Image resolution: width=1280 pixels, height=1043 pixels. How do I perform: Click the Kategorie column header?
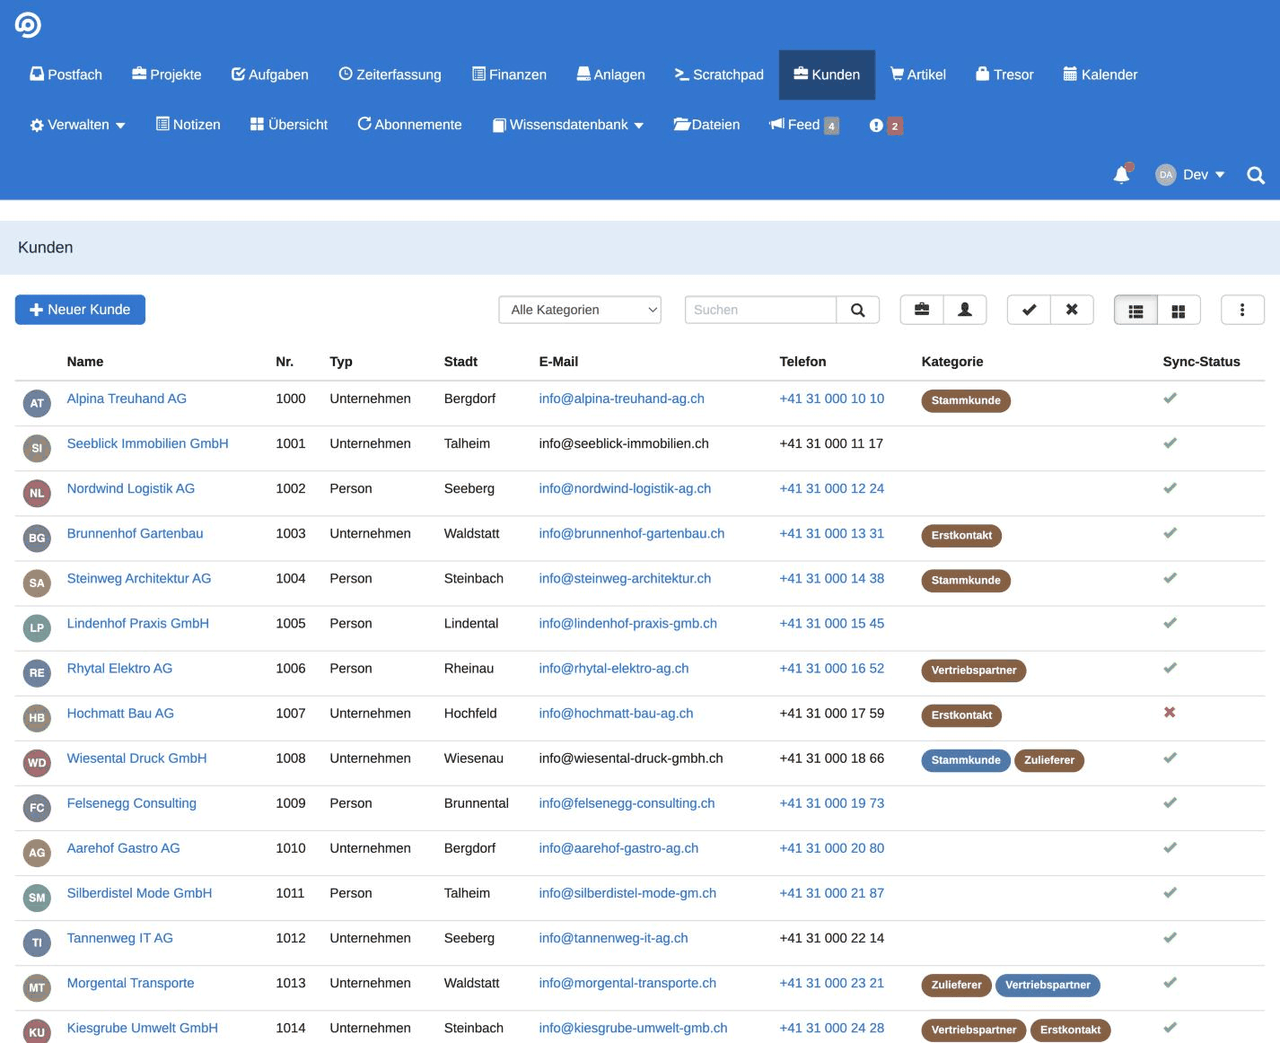[952, 362]
